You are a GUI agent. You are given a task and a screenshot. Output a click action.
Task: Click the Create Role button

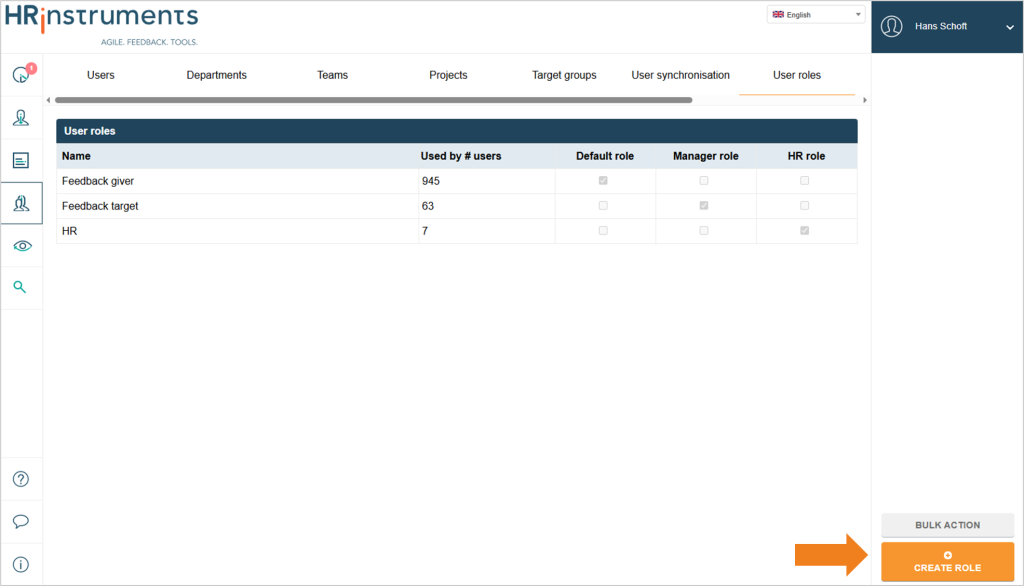948,562
